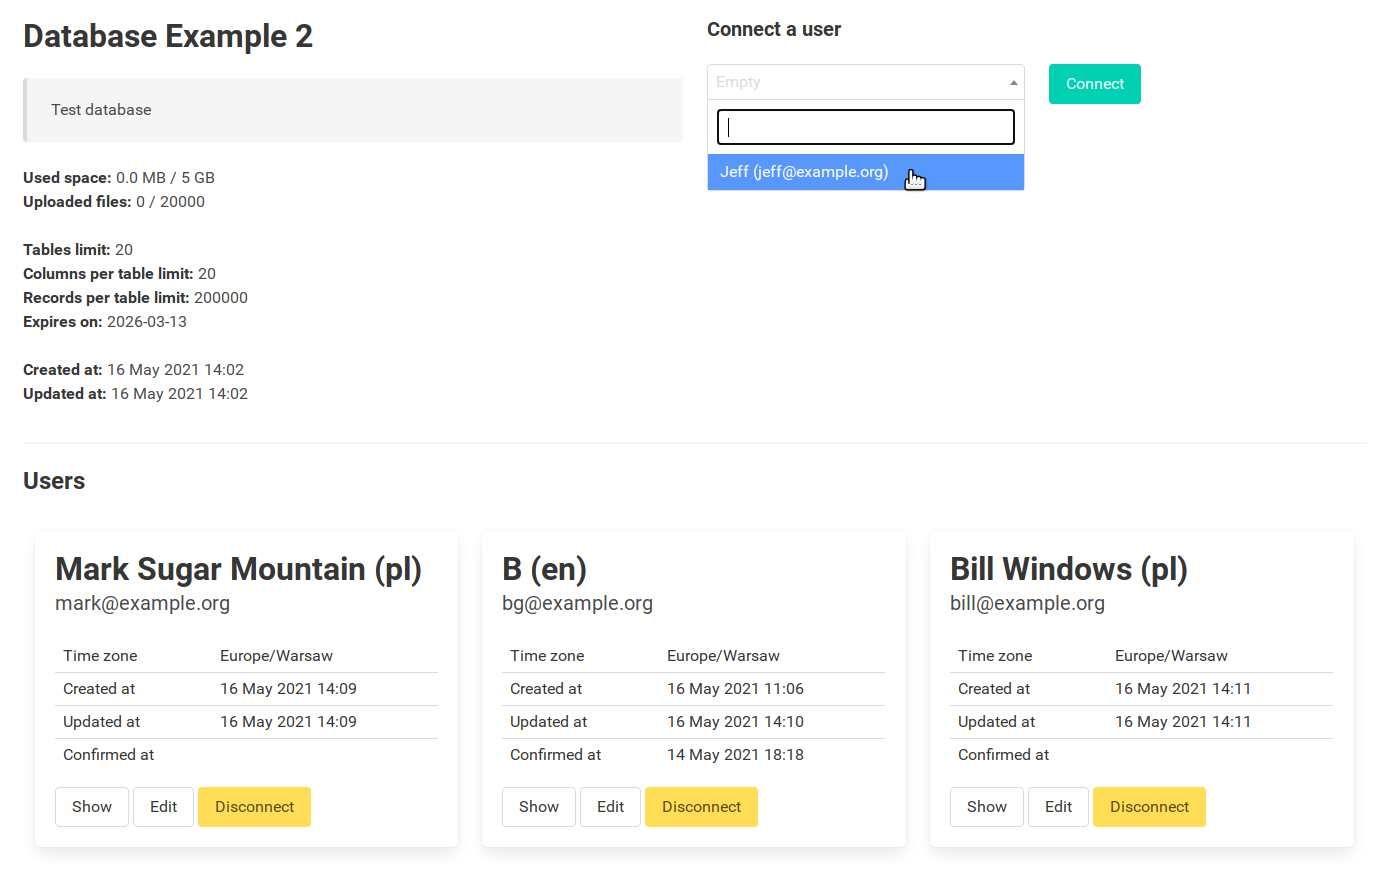1381x888 pixels.
Task: Edit Bill Windows user
Action: 1058,807
